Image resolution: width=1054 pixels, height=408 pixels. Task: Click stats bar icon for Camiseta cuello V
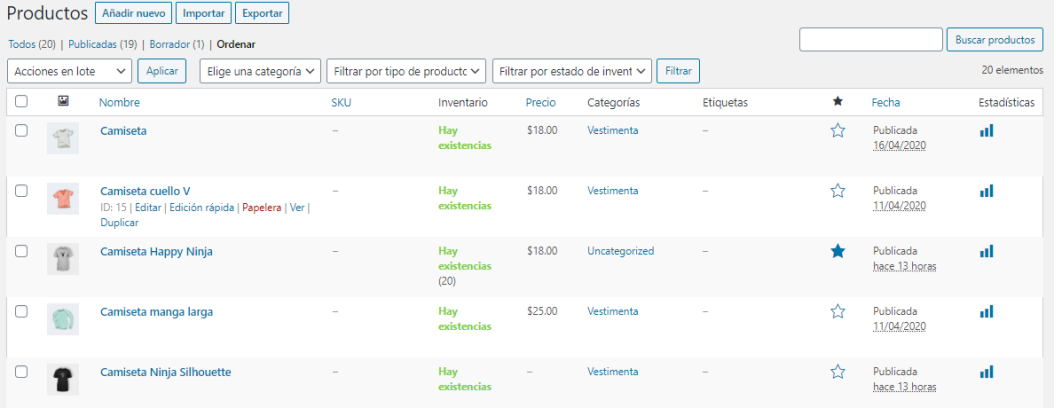point(986,190)
